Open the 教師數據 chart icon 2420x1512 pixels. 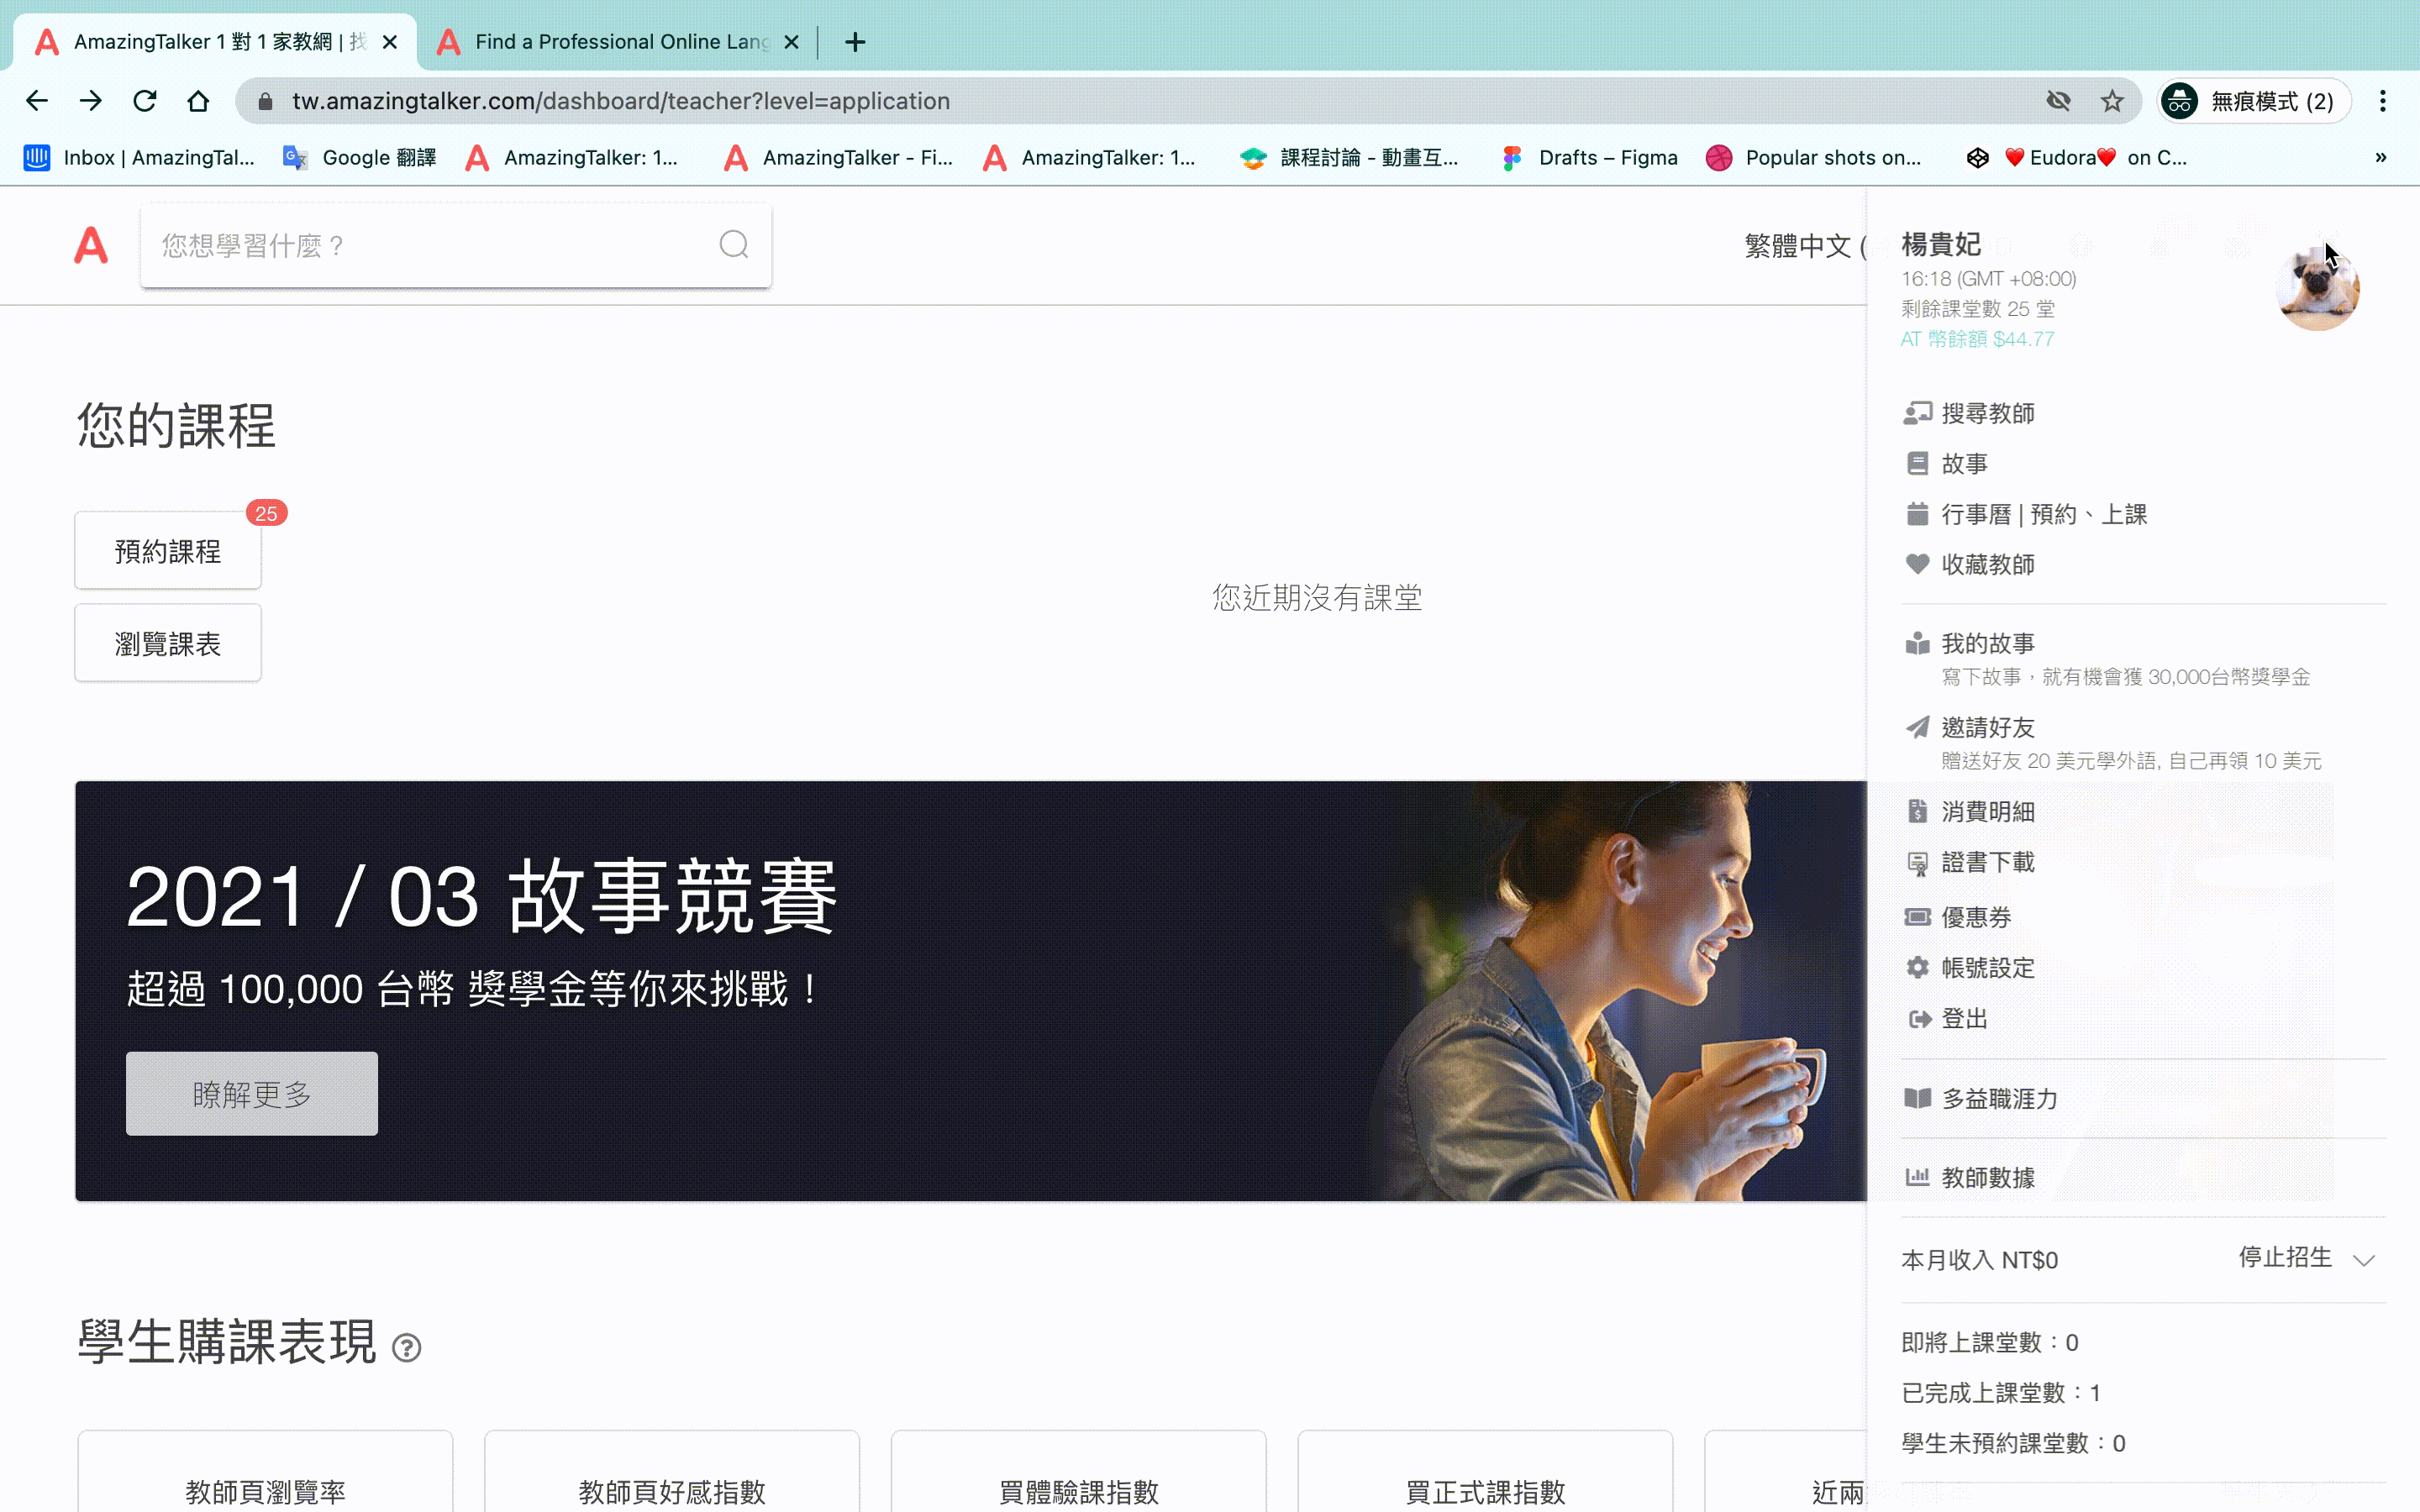(x=1918, y=1177)
